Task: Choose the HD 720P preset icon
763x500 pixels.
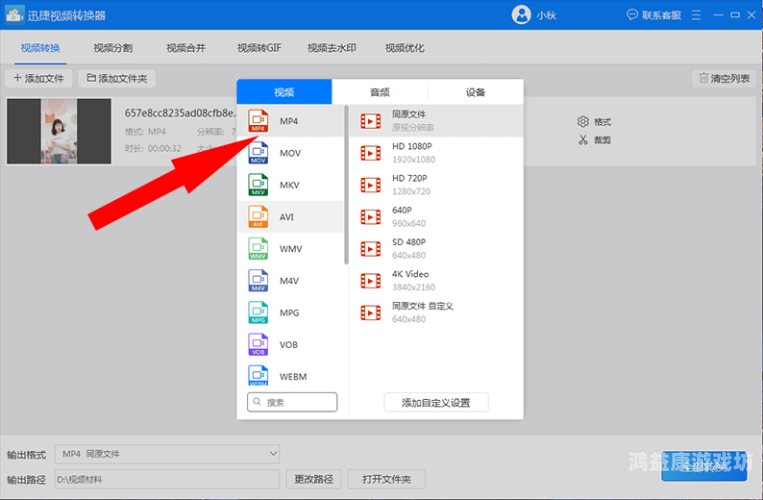Action: 371,185
